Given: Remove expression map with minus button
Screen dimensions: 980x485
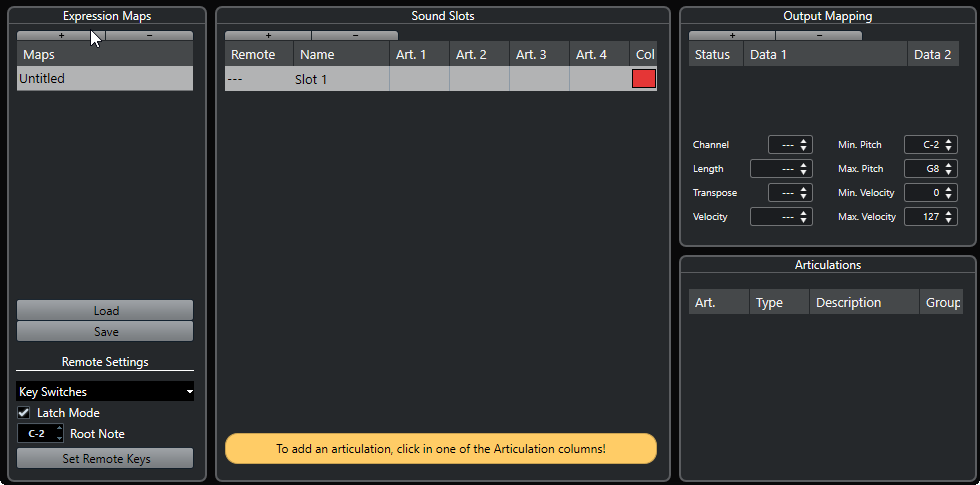Looking at the screenshot, I should pos(149,35).
